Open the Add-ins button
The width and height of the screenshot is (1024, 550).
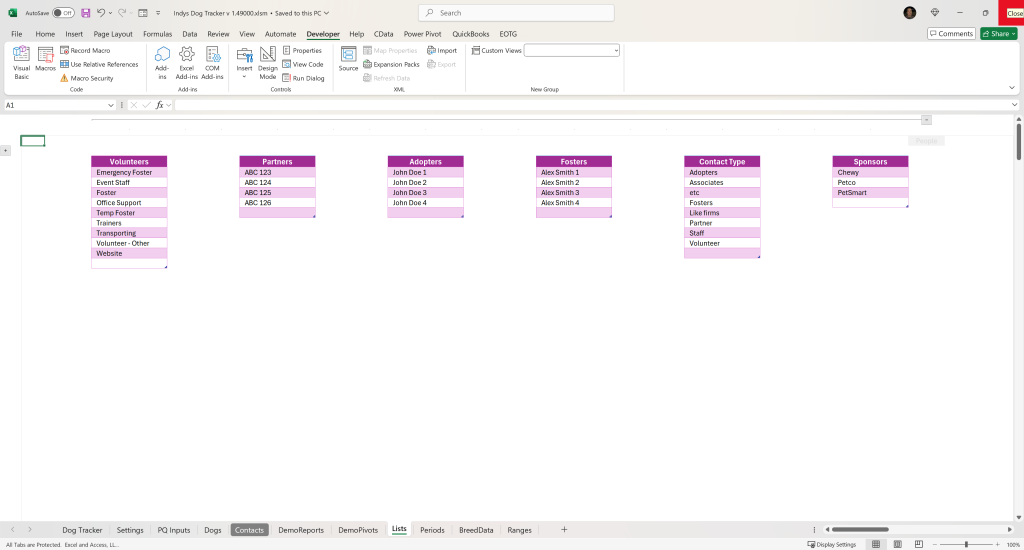pos(162,63)
